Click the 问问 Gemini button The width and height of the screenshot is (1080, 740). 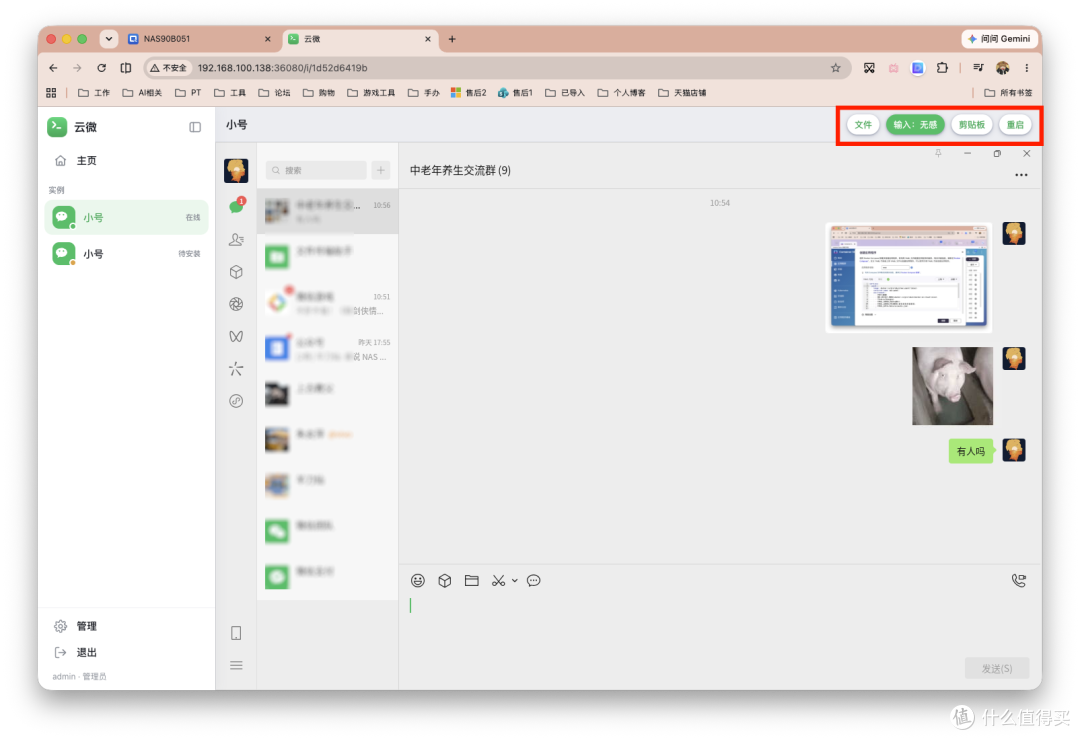click(999, 39)
